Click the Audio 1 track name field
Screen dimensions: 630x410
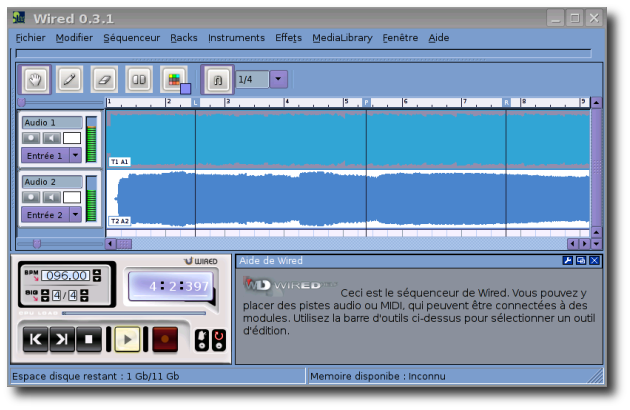52,123
